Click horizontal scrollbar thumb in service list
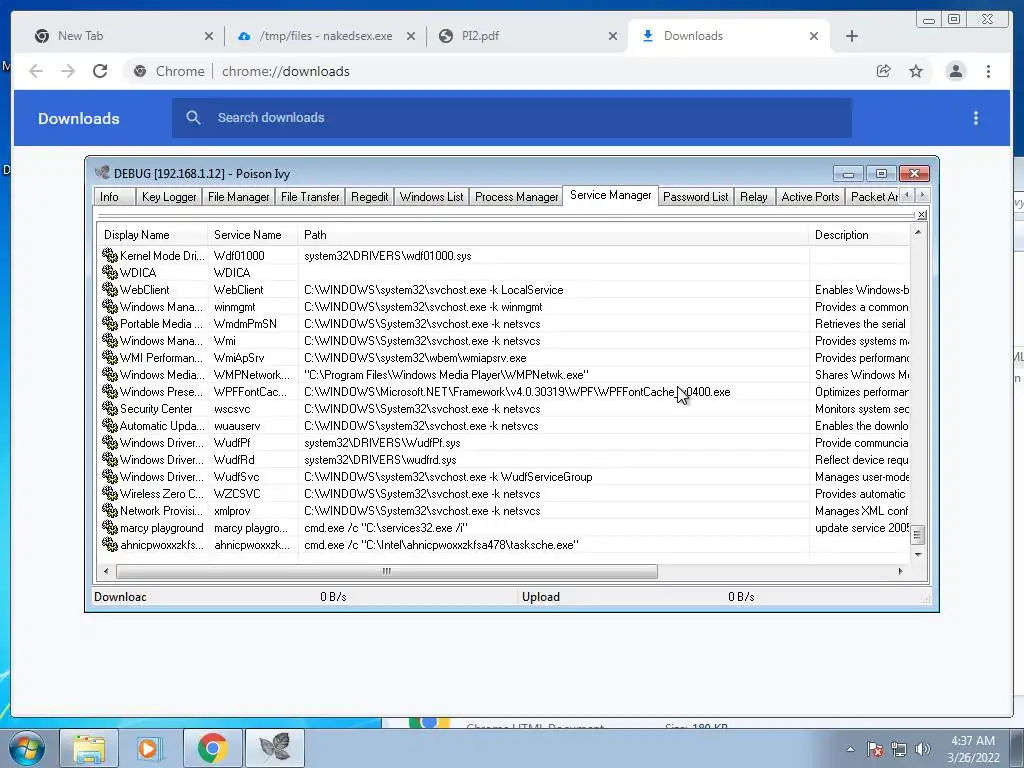1024x768 pixels. point(387,571)
